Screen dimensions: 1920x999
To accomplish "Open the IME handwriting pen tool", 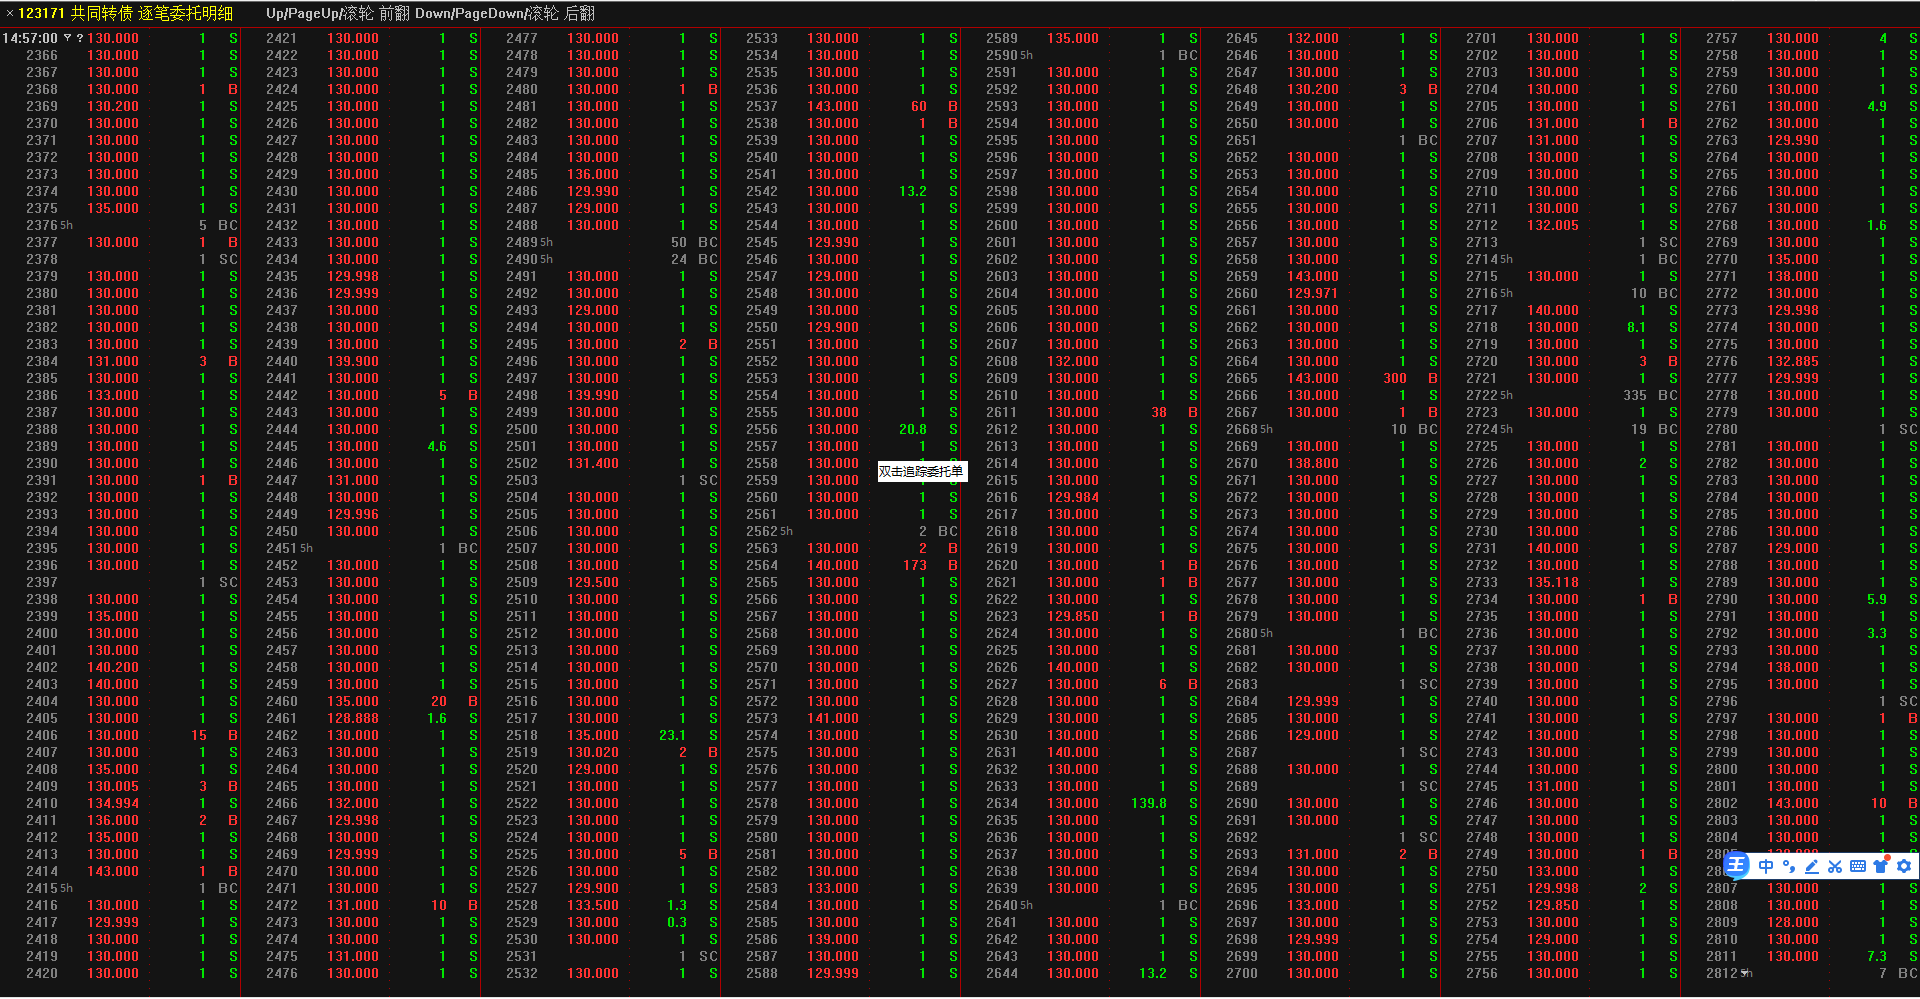I will 1812,866.
